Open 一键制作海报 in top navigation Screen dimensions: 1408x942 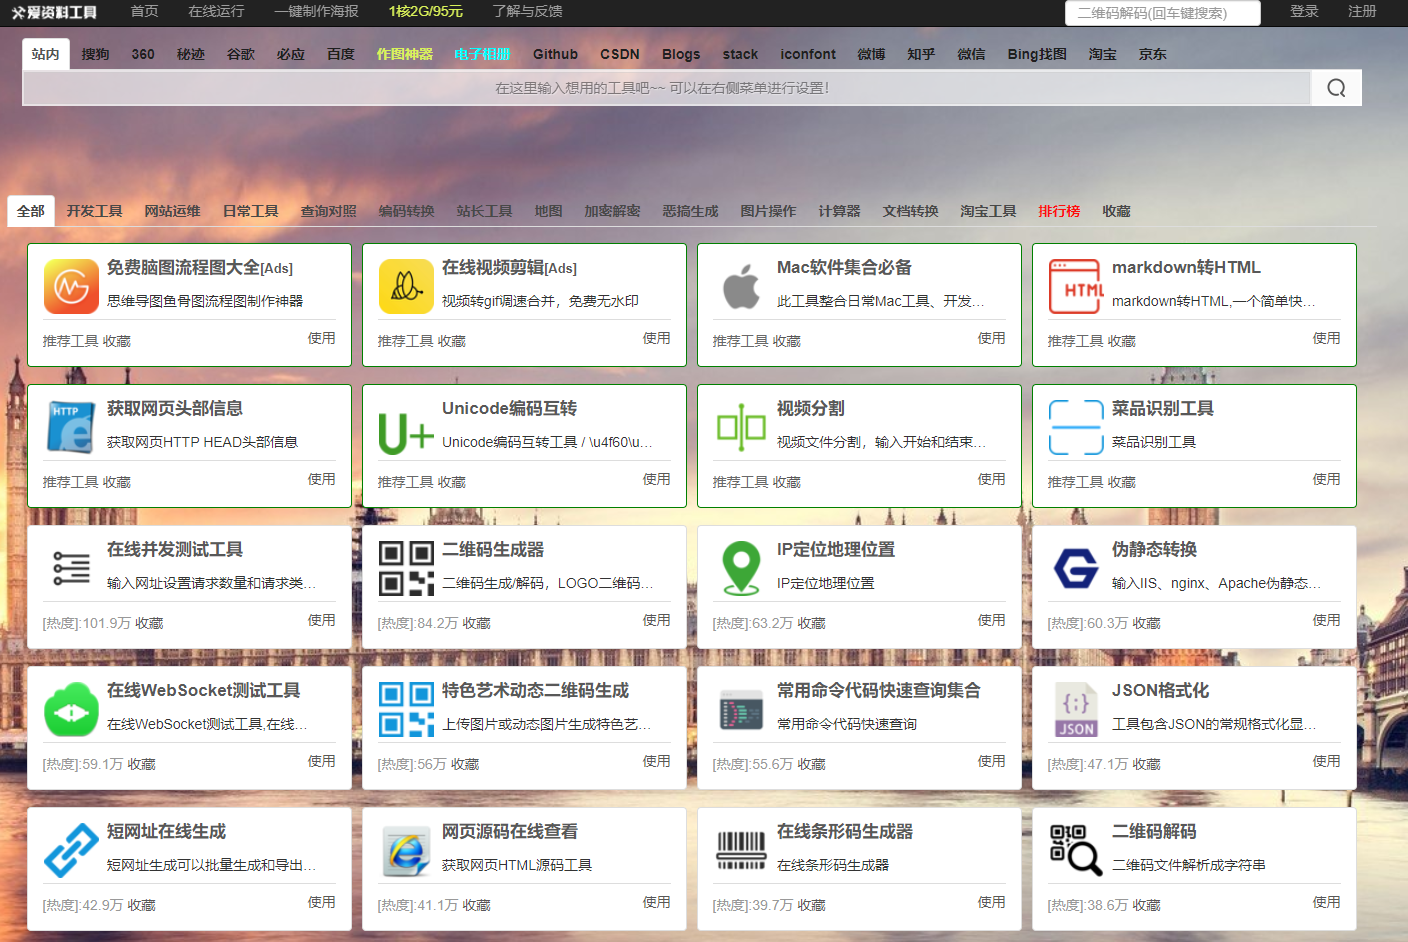click(x=316, y=11)
